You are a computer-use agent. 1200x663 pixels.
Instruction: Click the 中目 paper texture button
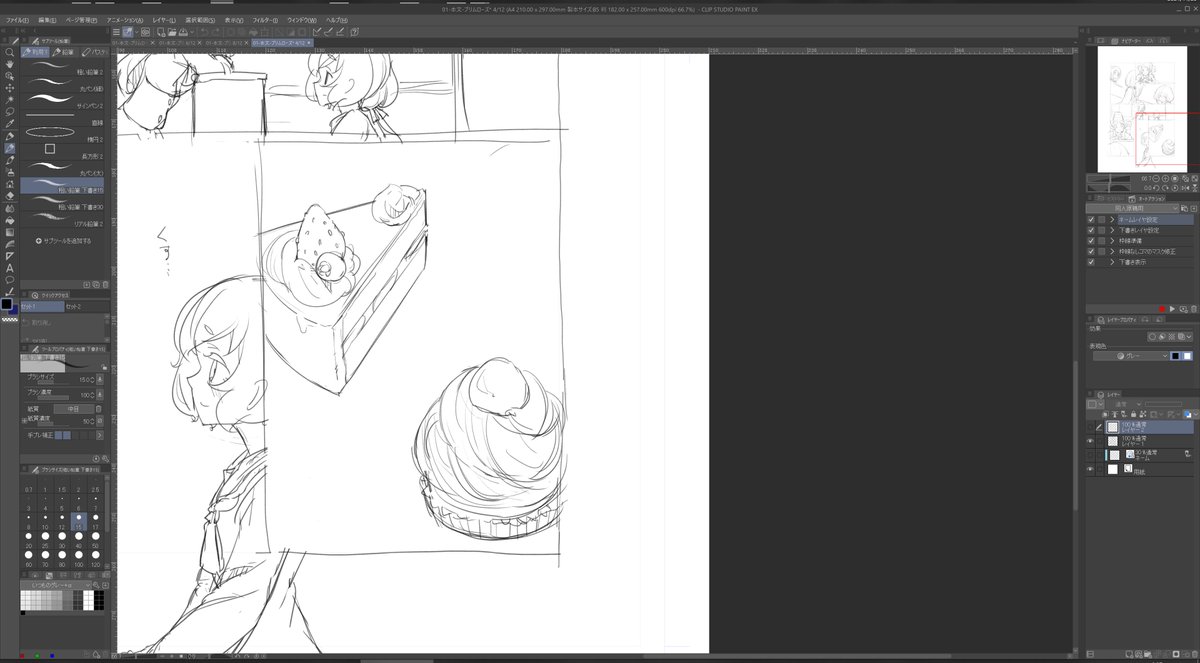tap(73, 409)
